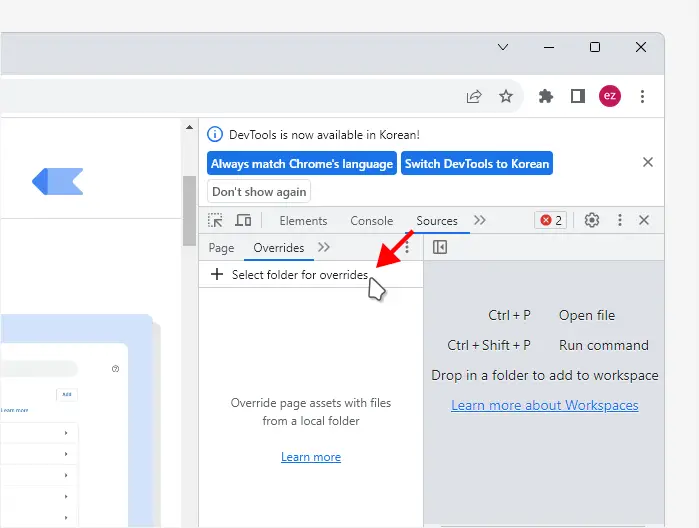Switch to the Console tab
699x528 pixels.
click(372, 221)
